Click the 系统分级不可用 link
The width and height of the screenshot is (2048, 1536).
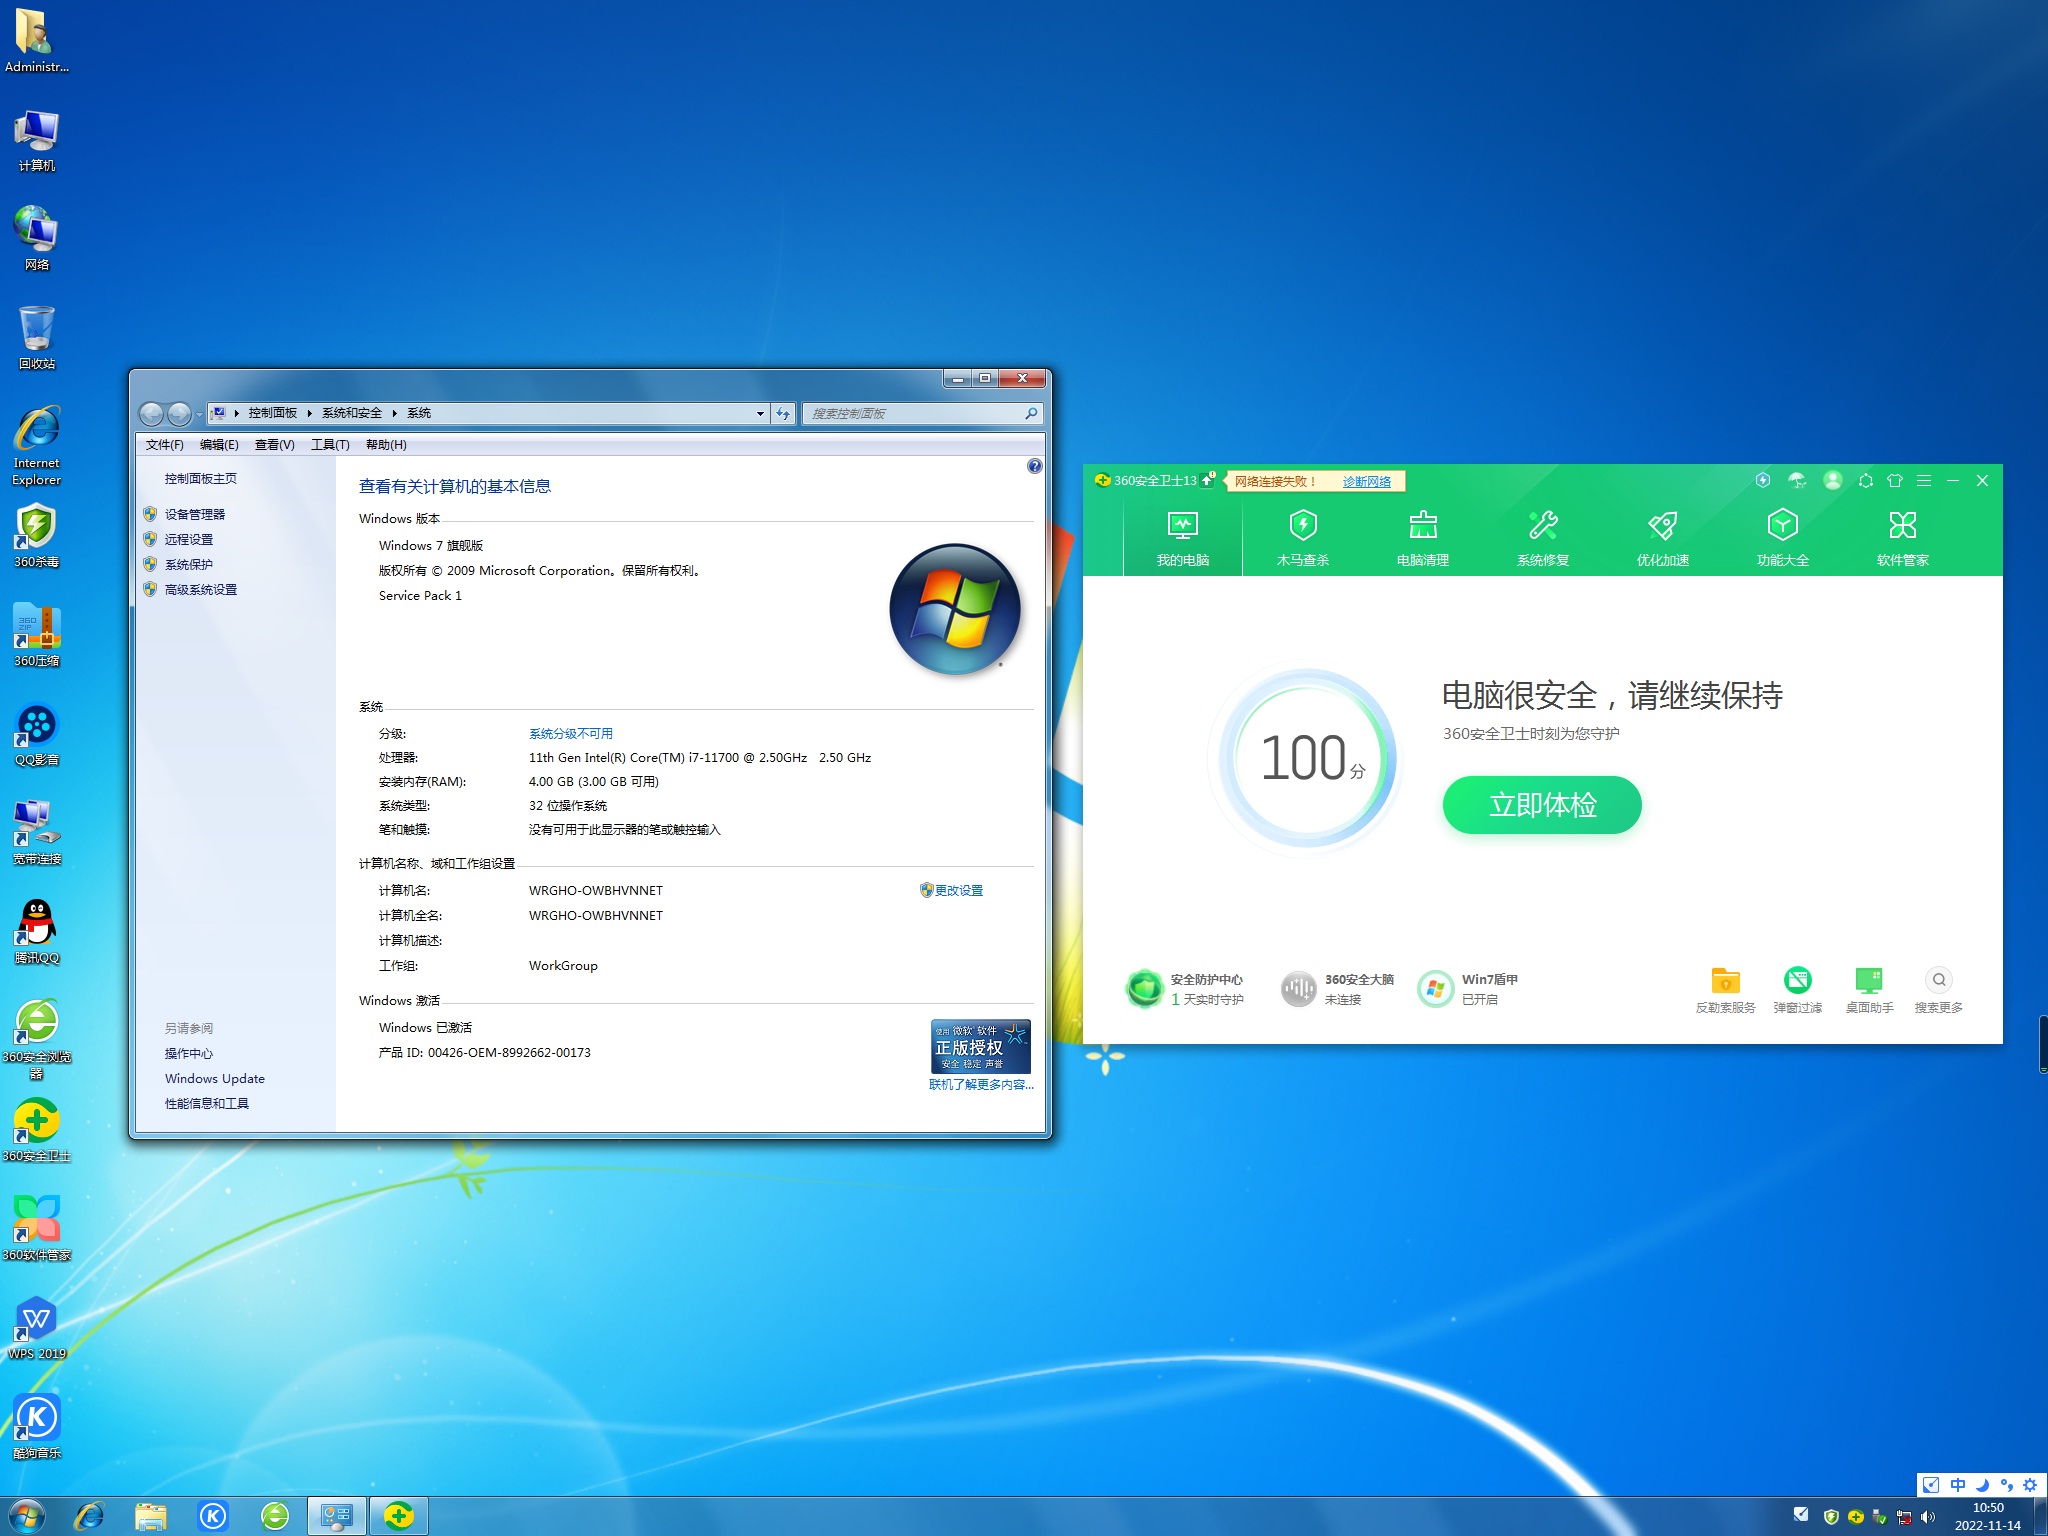(x=570, y=734)
